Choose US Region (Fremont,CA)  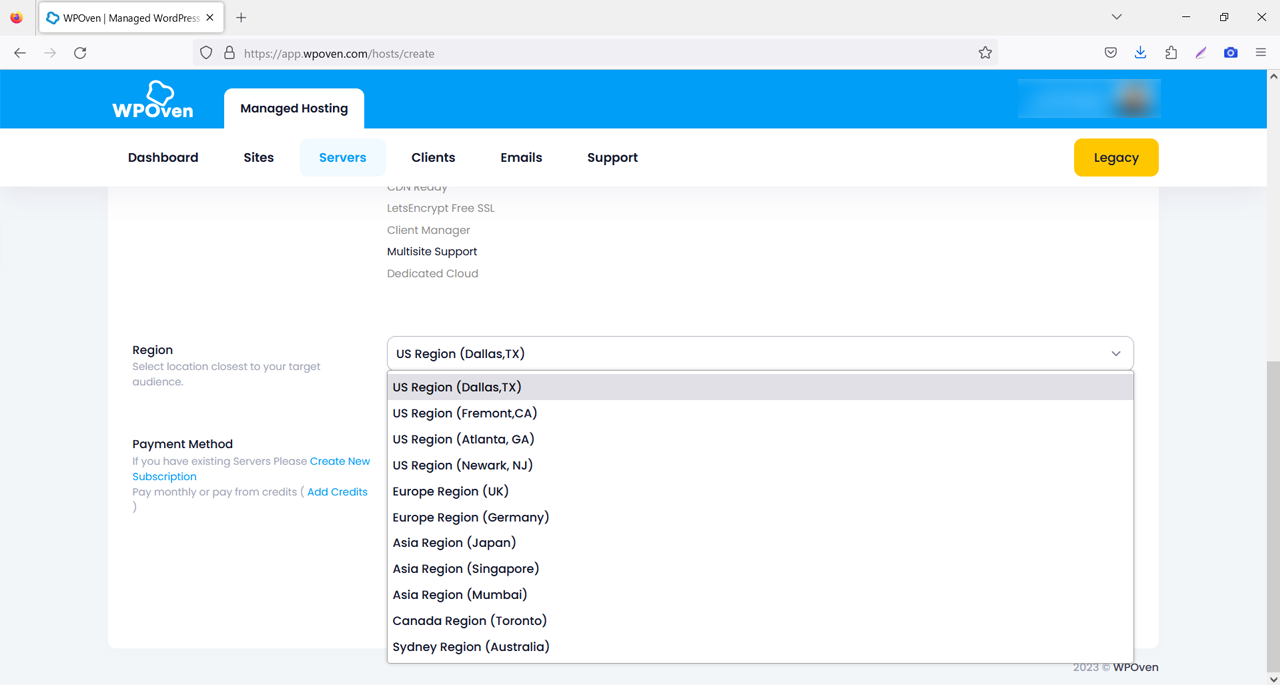(760, 413)
